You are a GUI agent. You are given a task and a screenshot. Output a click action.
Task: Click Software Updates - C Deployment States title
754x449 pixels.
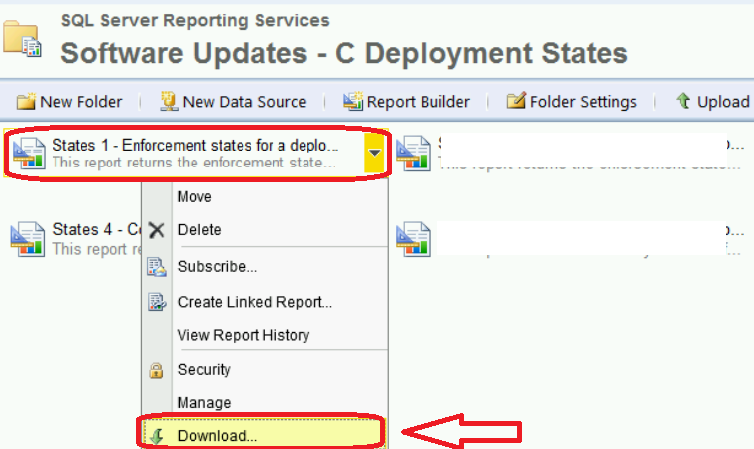coord(344,53)
